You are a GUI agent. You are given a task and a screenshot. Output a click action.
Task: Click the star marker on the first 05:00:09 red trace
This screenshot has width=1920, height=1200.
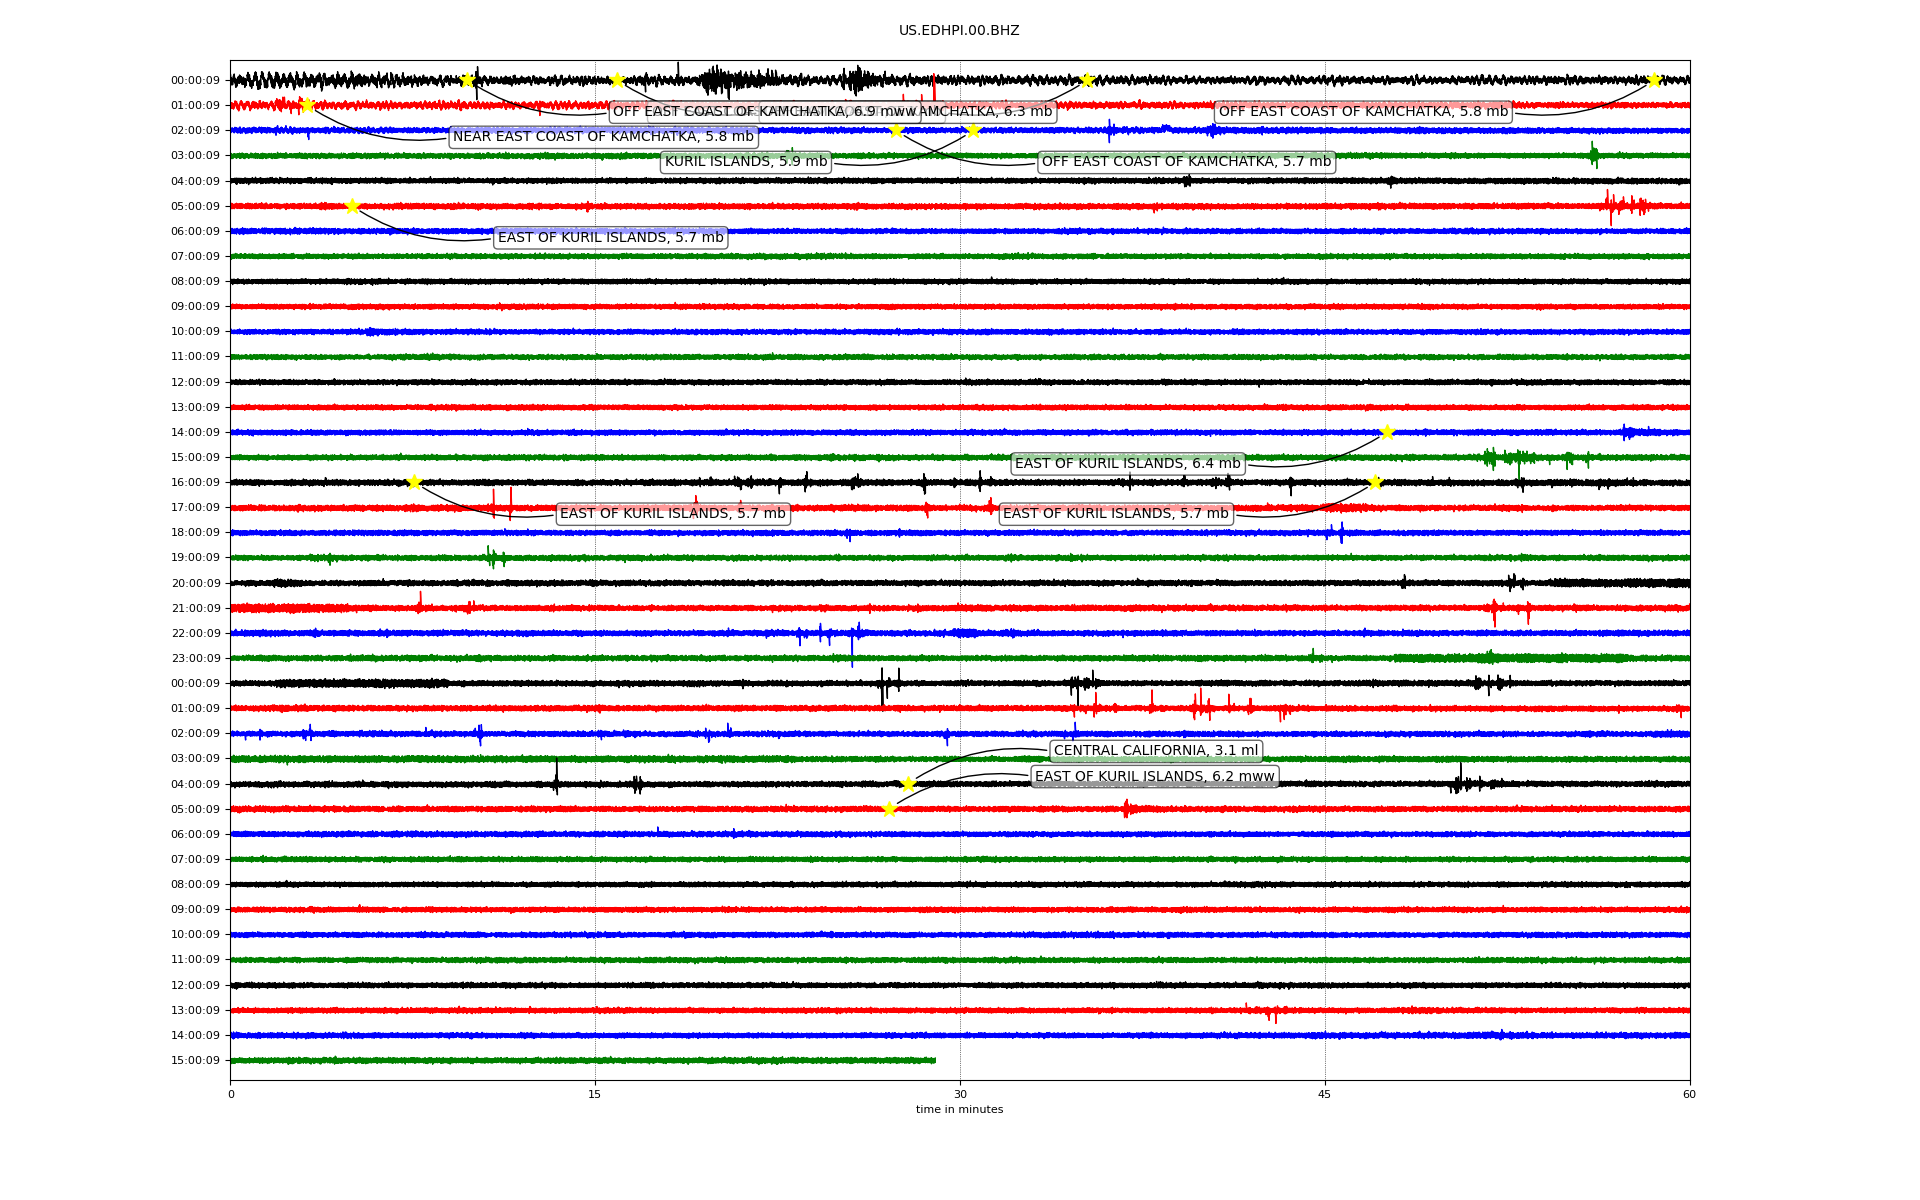tap(352, 206)
